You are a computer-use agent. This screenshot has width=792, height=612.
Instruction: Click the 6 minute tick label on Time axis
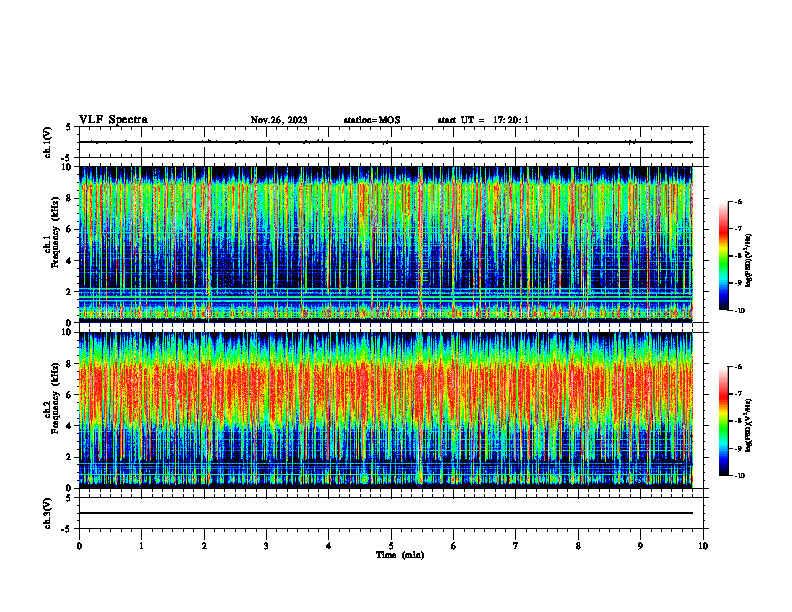[x=454, y=546]
